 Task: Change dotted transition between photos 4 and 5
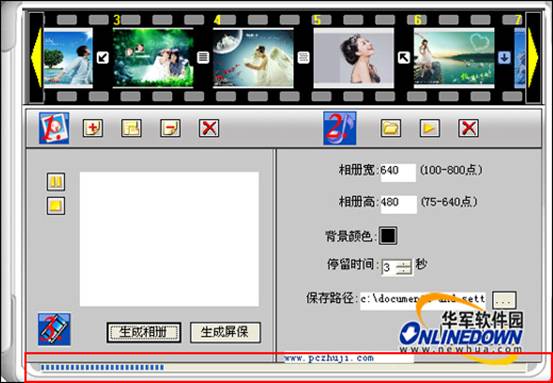[x=303, y=57]
